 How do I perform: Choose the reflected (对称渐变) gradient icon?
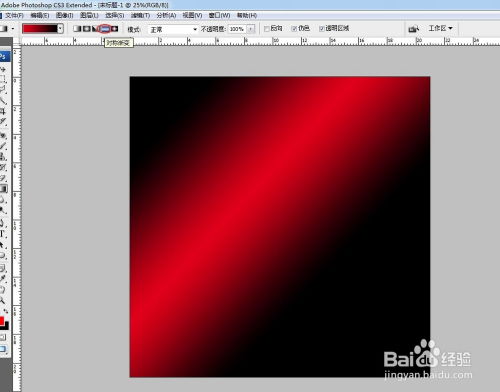pos(105,29)
